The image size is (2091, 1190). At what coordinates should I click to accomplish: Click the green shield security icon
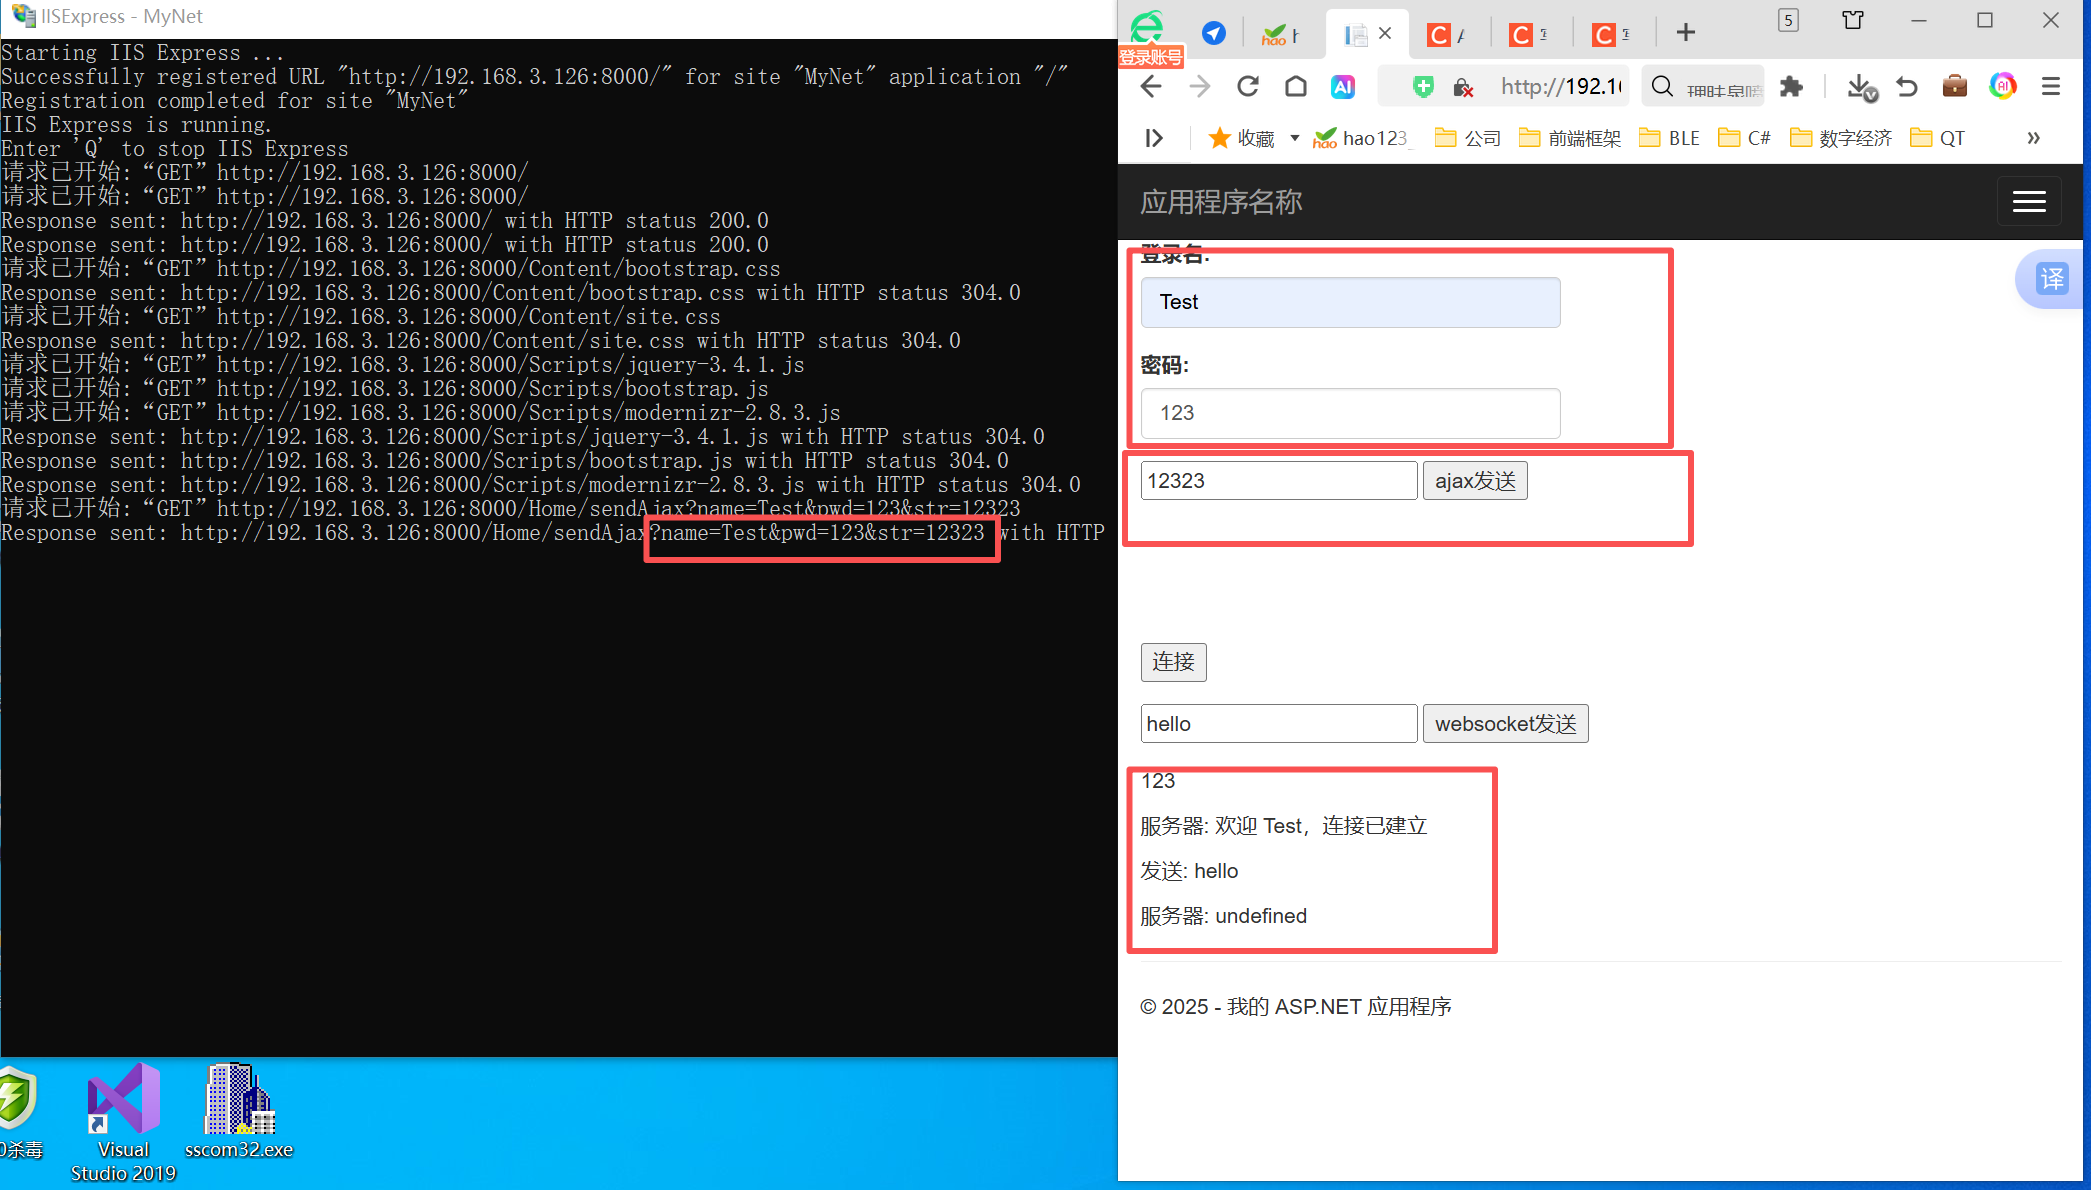pyautogui.click(x=1423, y=87)
